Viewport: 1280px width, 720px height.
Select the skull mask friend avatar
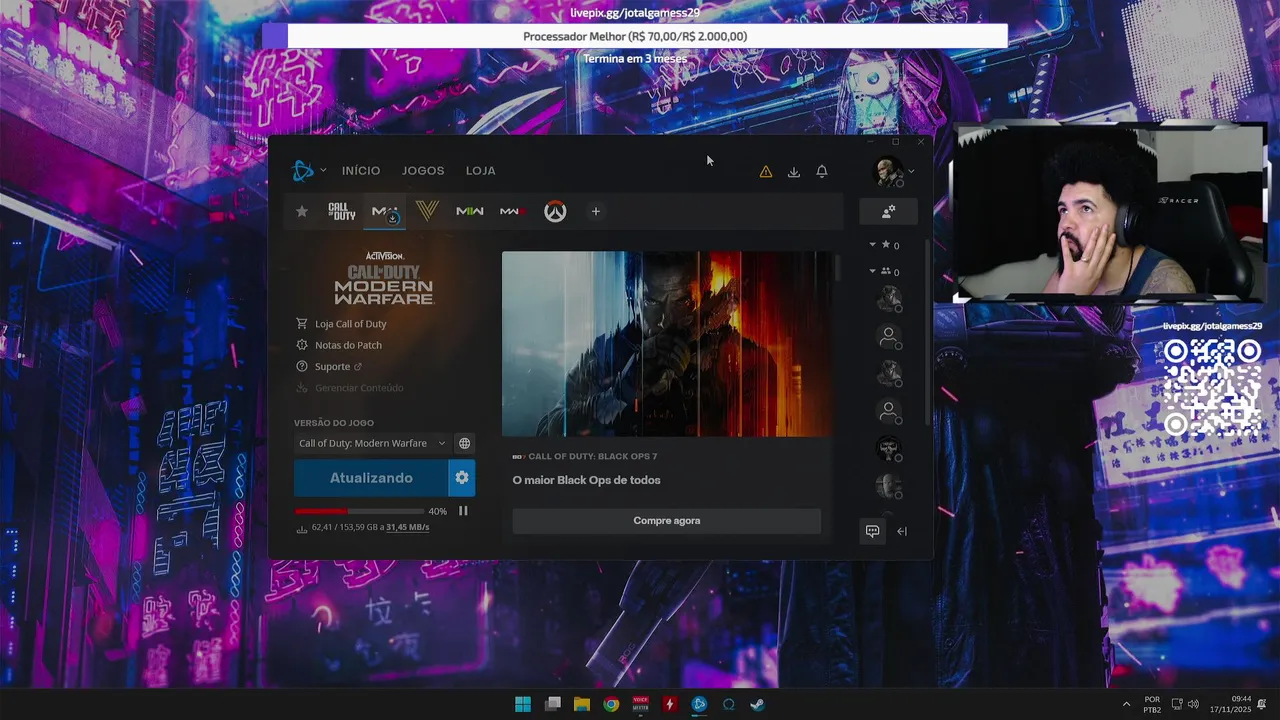pyautogui.click(x=888, y=448)
